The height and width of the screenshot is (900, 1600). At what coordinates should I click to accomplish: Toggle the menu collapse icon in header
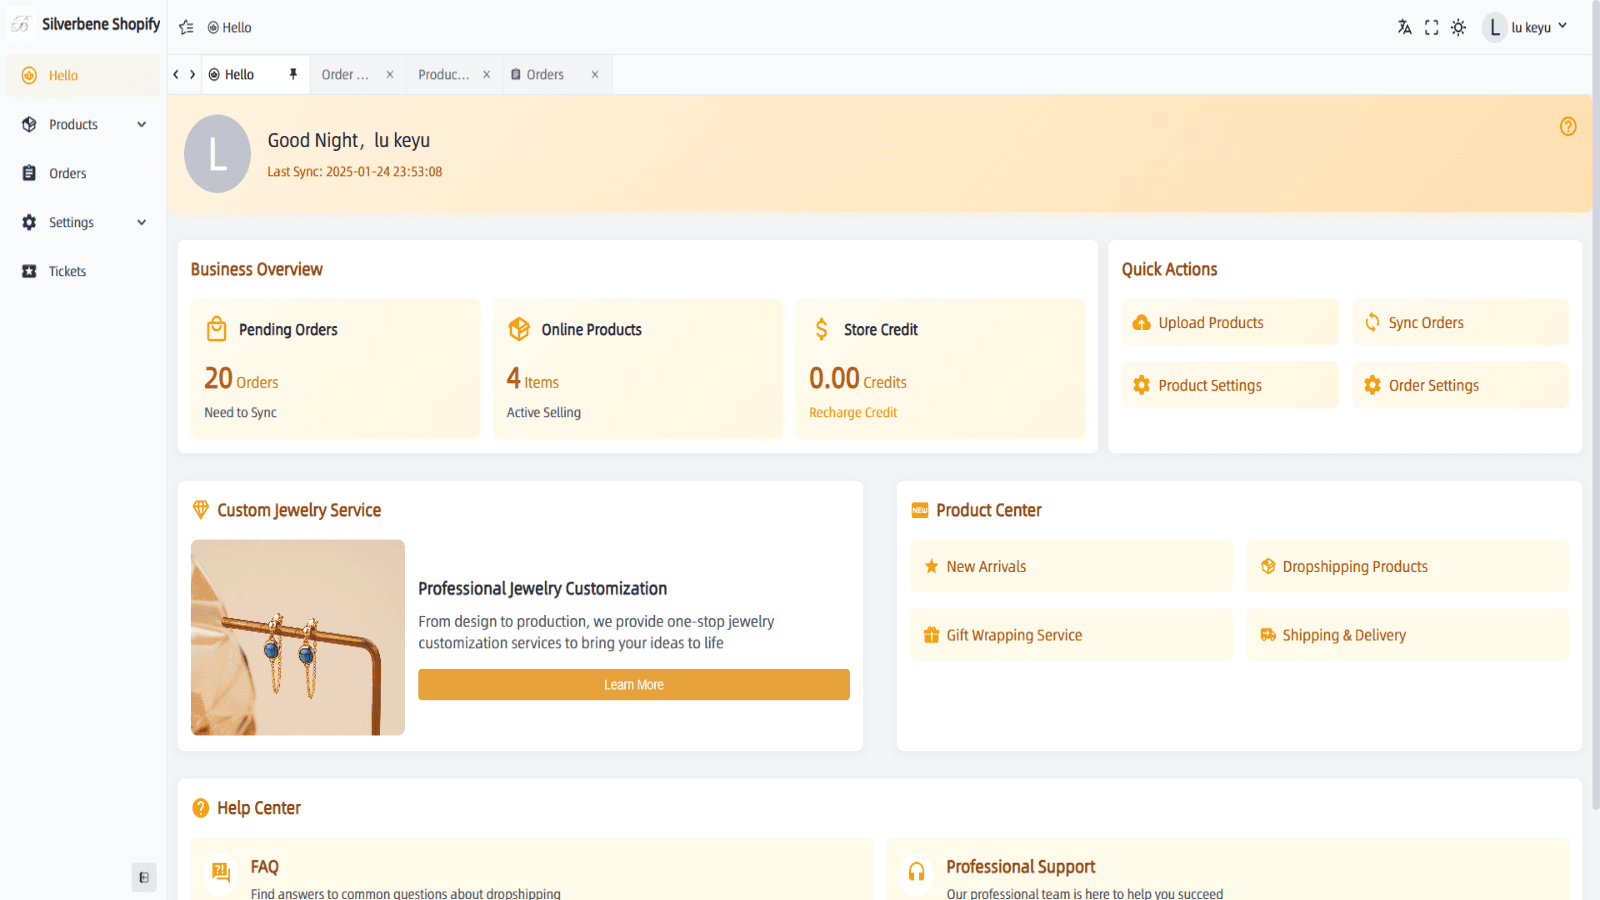point(186,28)
